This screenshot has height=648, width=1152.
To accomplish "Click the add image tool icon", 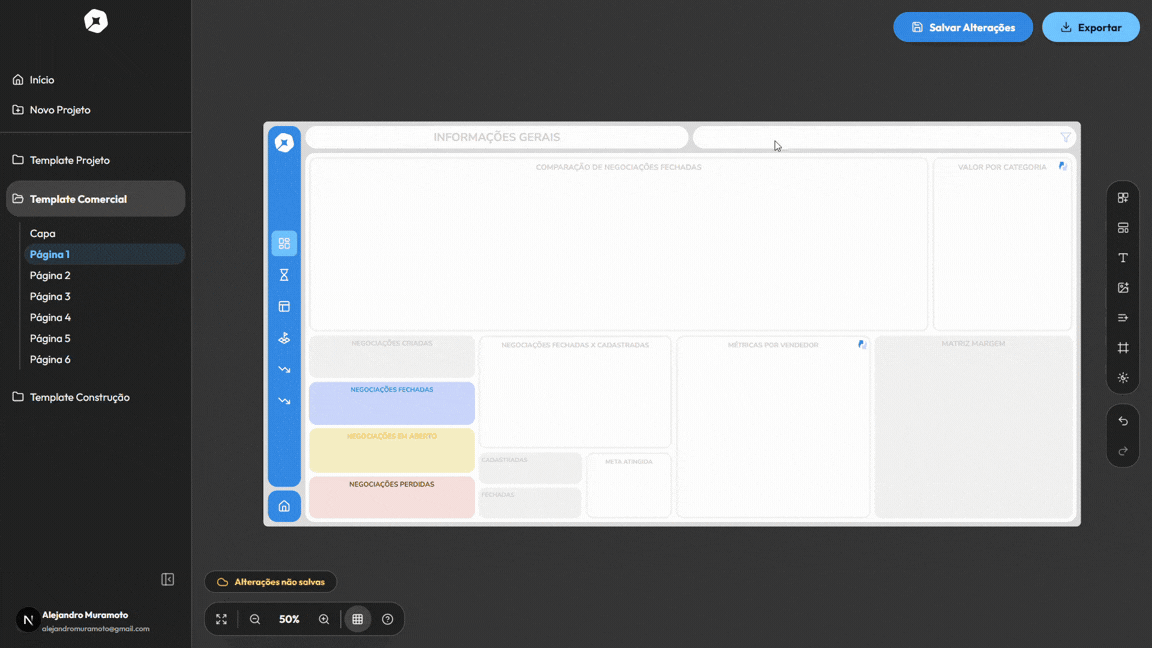I will (1123, 288).
